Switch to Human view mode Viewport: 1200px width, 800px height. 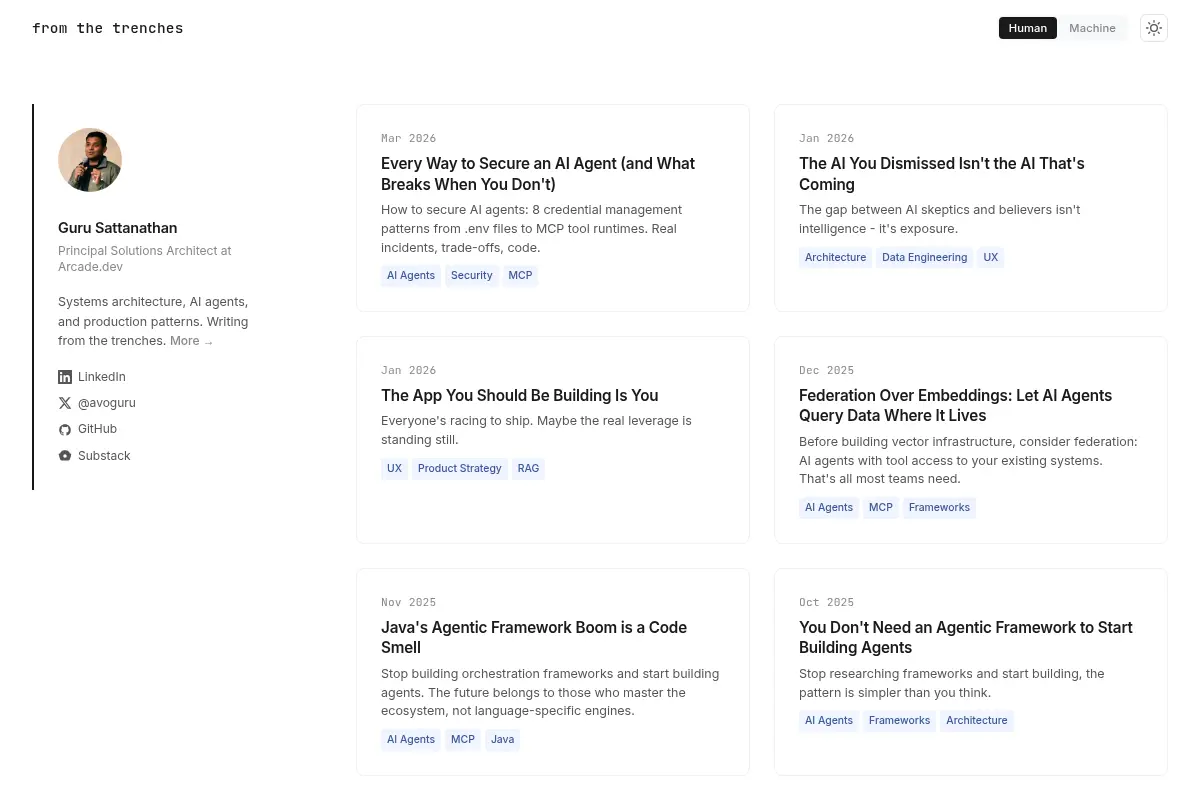tap(1028, 28)
